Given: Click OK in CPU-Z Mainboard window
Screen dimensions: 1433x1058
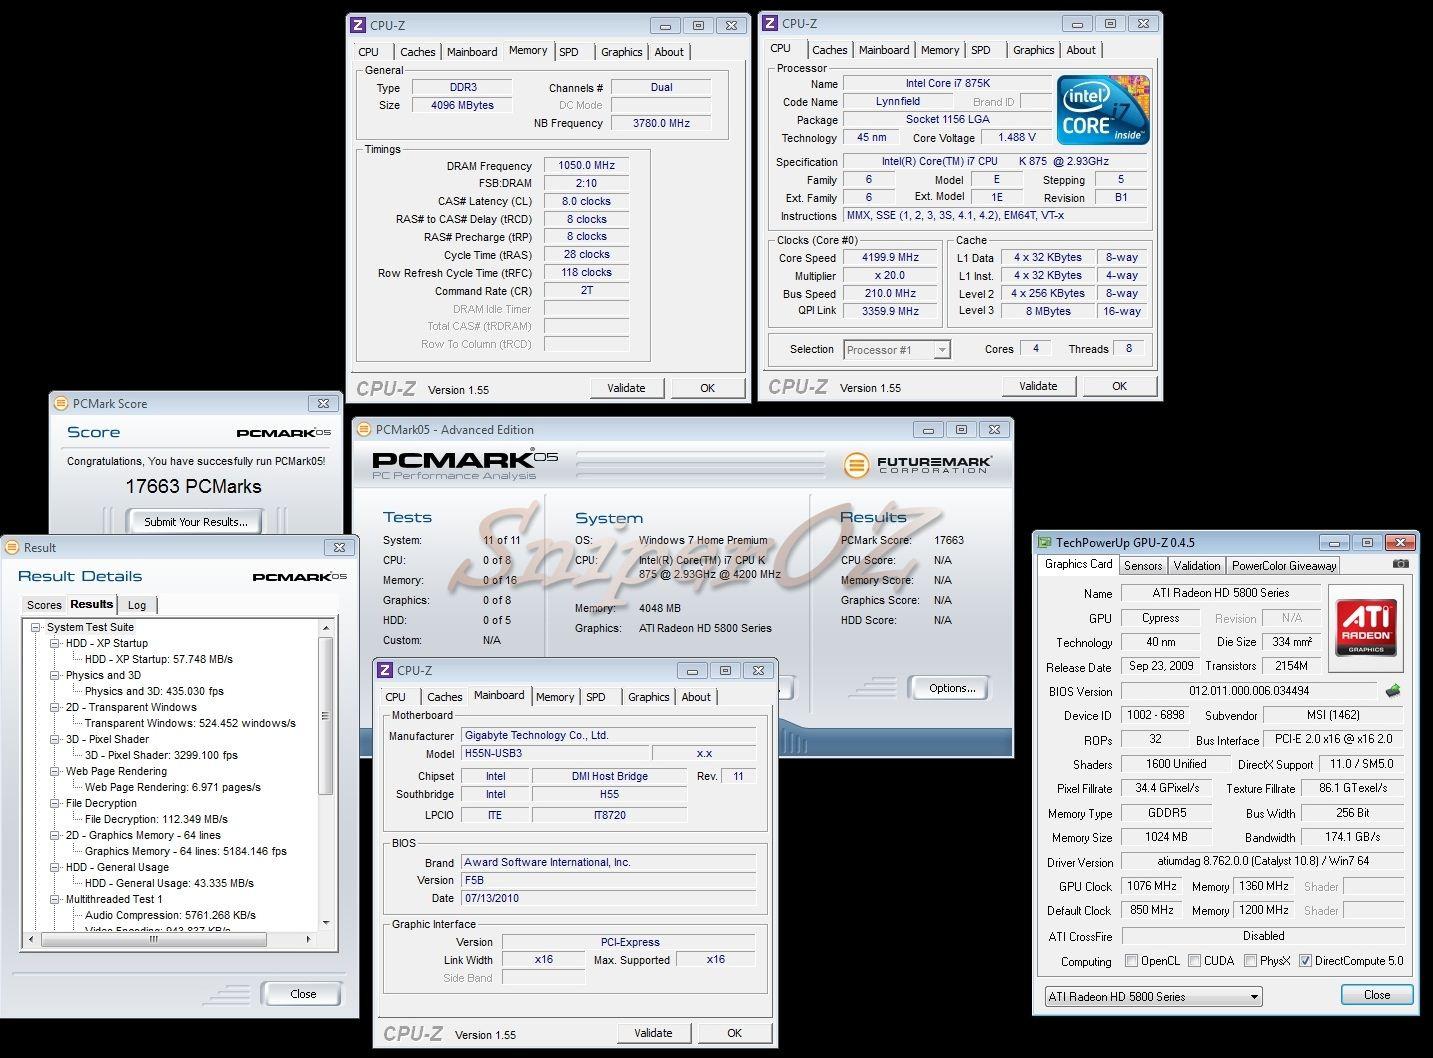Looking at the screenshot, I should pos(734,1033).
